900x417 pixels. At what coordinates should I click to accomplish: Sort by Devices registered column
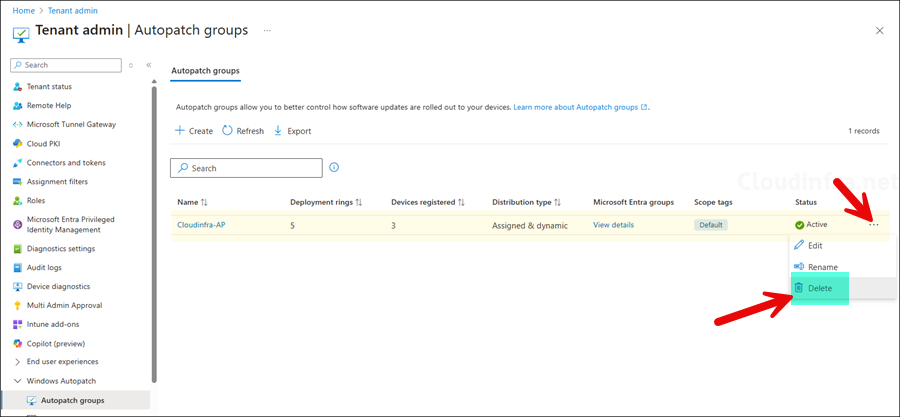[428, 202]
